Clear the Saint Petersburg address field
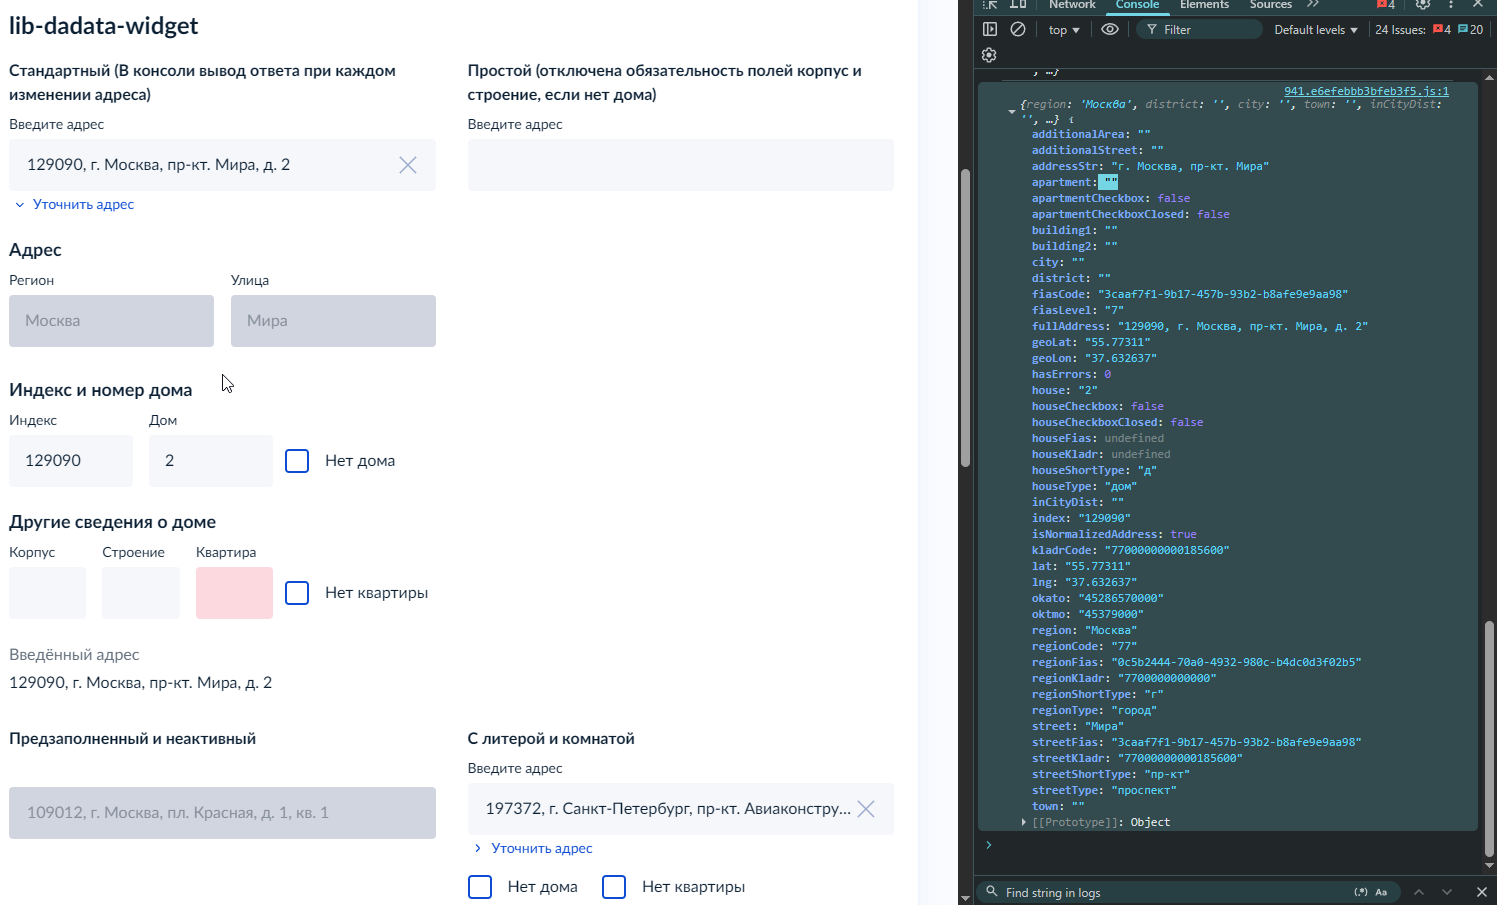Screen dimensions: 1497x905 coord(866,809)
